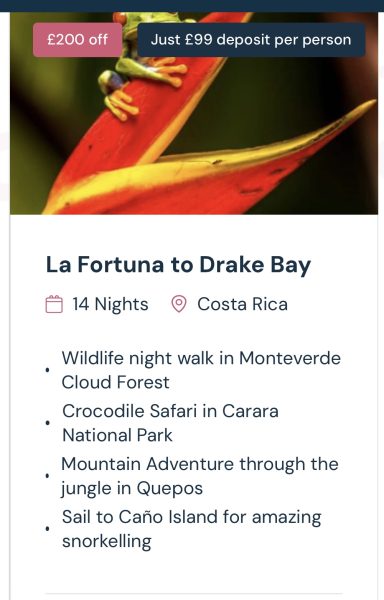Click the bullet before Sail to Caño Island
Viewport: 384px width, 600px height.
(47, 528)
